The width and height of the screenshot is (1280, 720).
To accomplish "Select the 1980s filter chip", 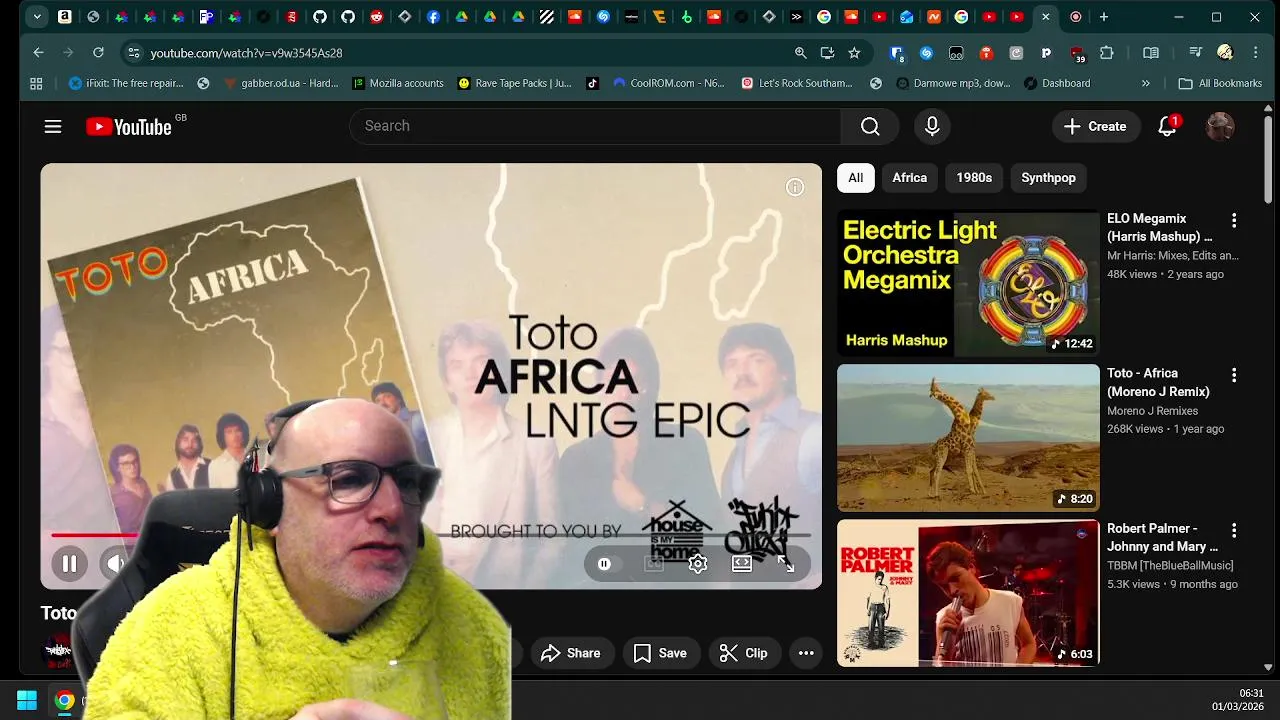I will [x=974, y=178].
